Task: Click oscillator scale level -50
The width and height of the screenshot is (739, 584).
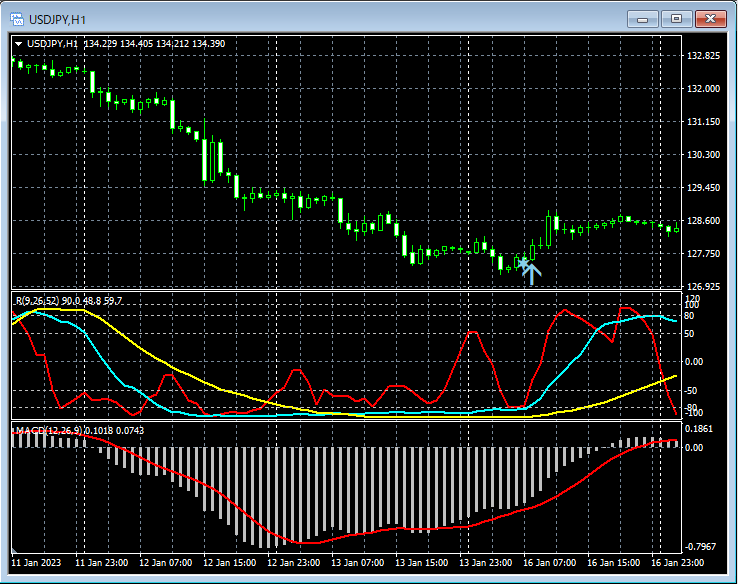Action: click(x=690, y=391)
